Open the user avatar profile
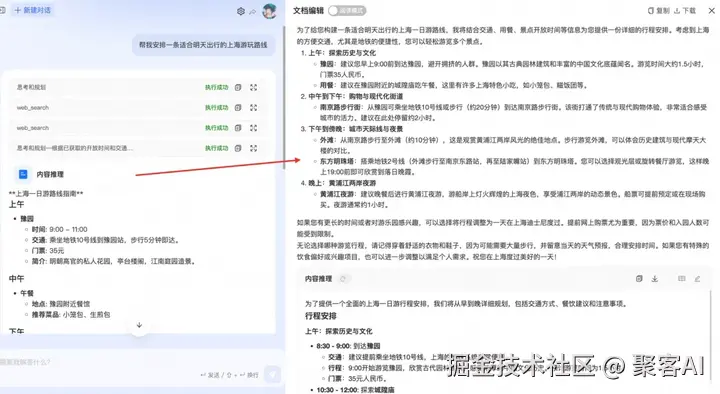720x394 pixels. click(x=270, y=11)
